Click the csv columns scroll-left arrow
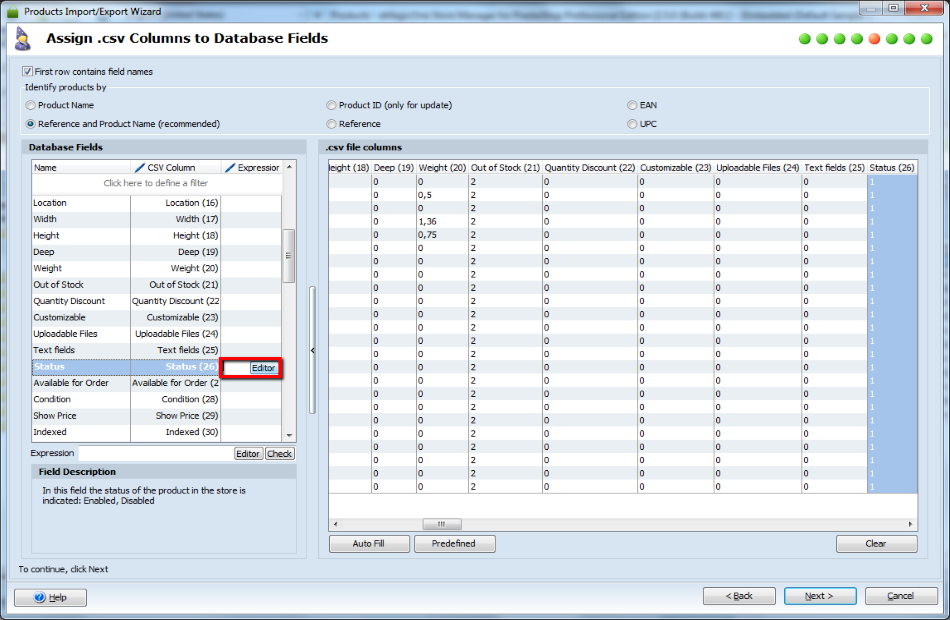 coord(336,524)
